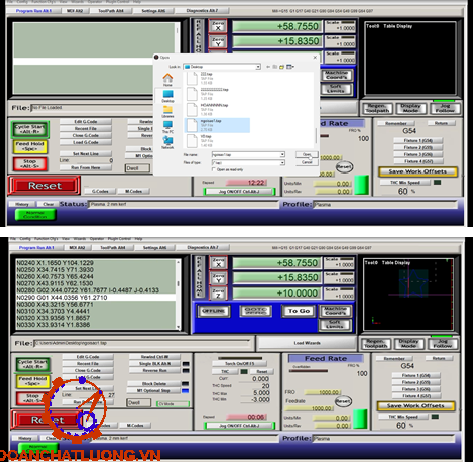Viewport: 473px width, 462px height.
Task: Click the Load Wizards button
Action: point(307,343)
